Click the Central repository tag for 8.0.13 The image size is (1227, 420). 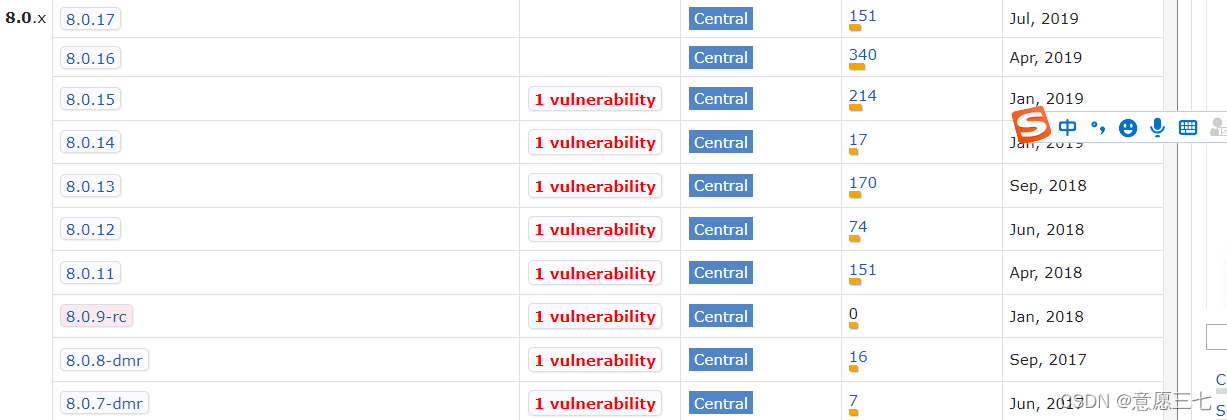(721, 185)
